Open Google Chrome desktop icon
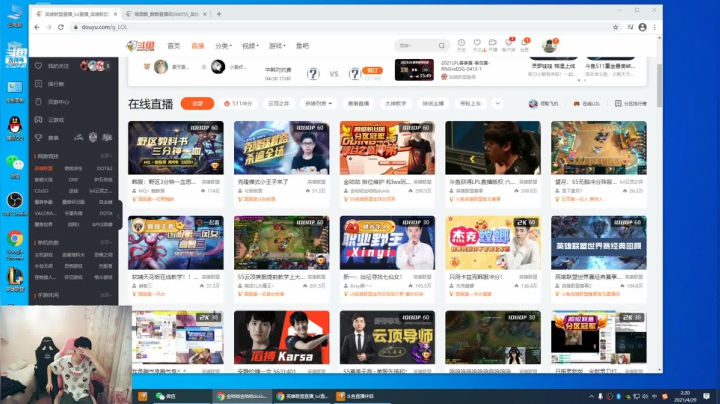The width and height of the screenshot is (720, 404). point(15,244)
